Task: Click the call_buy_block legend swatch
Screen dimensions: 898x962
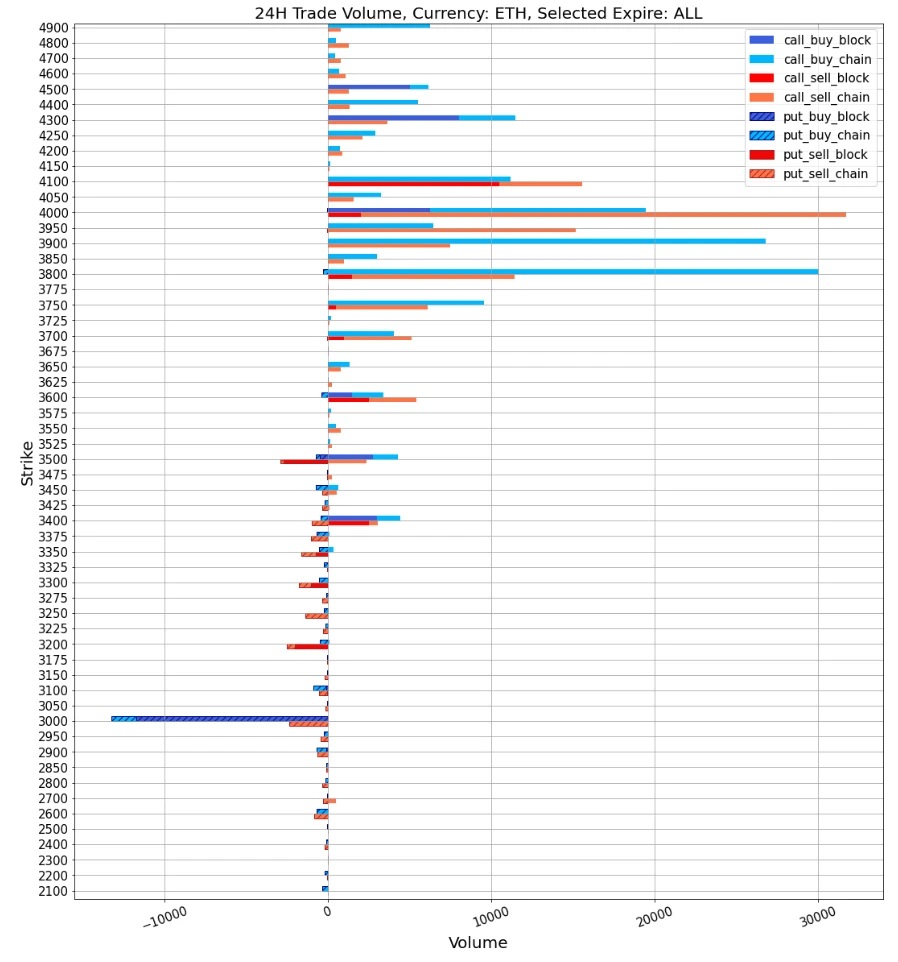Action: click(x=762, y=40)
